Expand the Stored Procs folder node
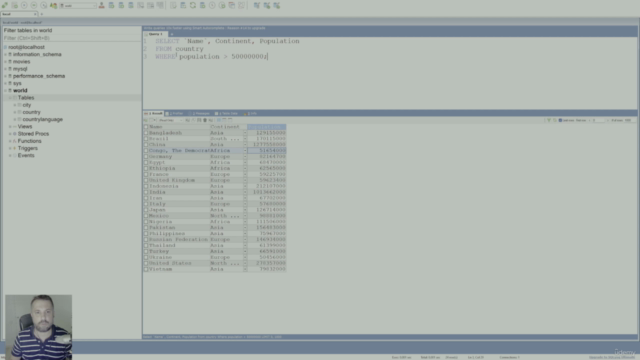The image size is (640, 360). 10,134
